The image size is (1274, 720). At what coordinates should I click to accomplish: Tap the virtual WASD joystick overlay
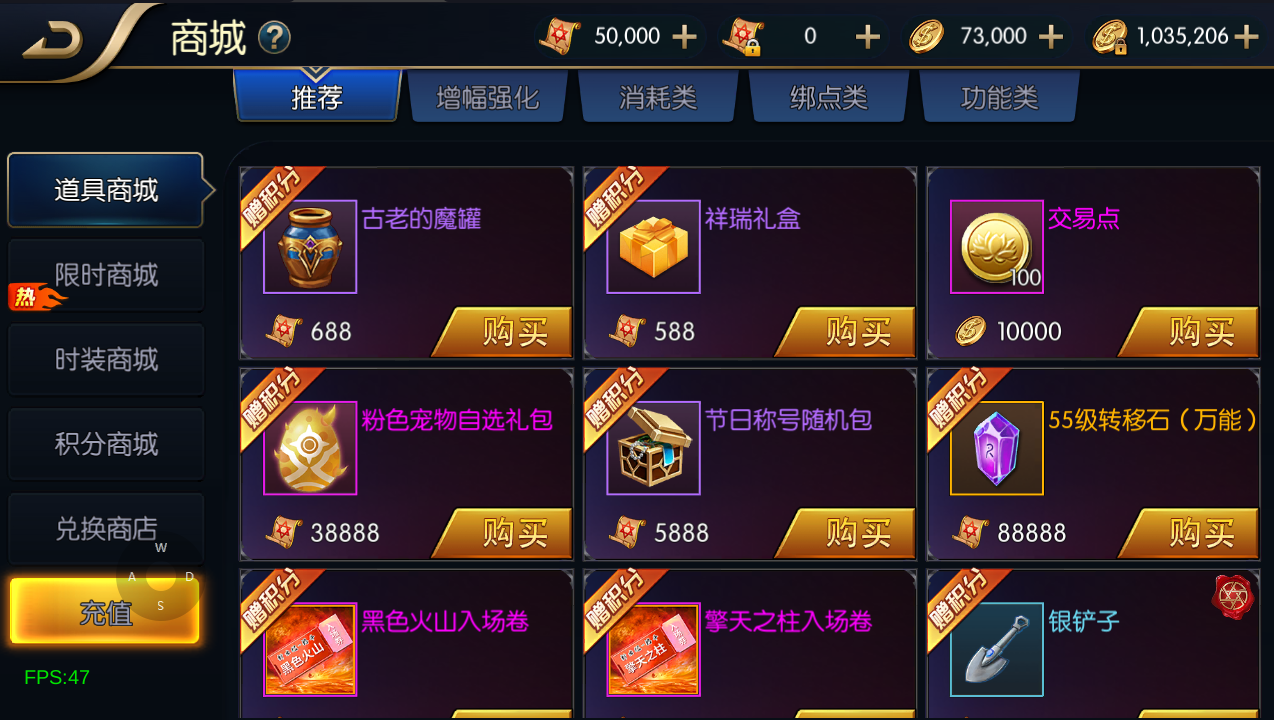pos(161,576)
